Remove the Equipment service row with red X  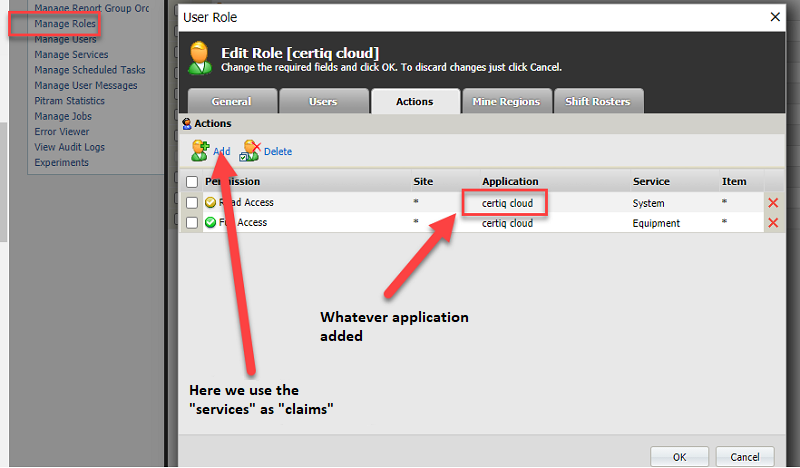point(773,223)
